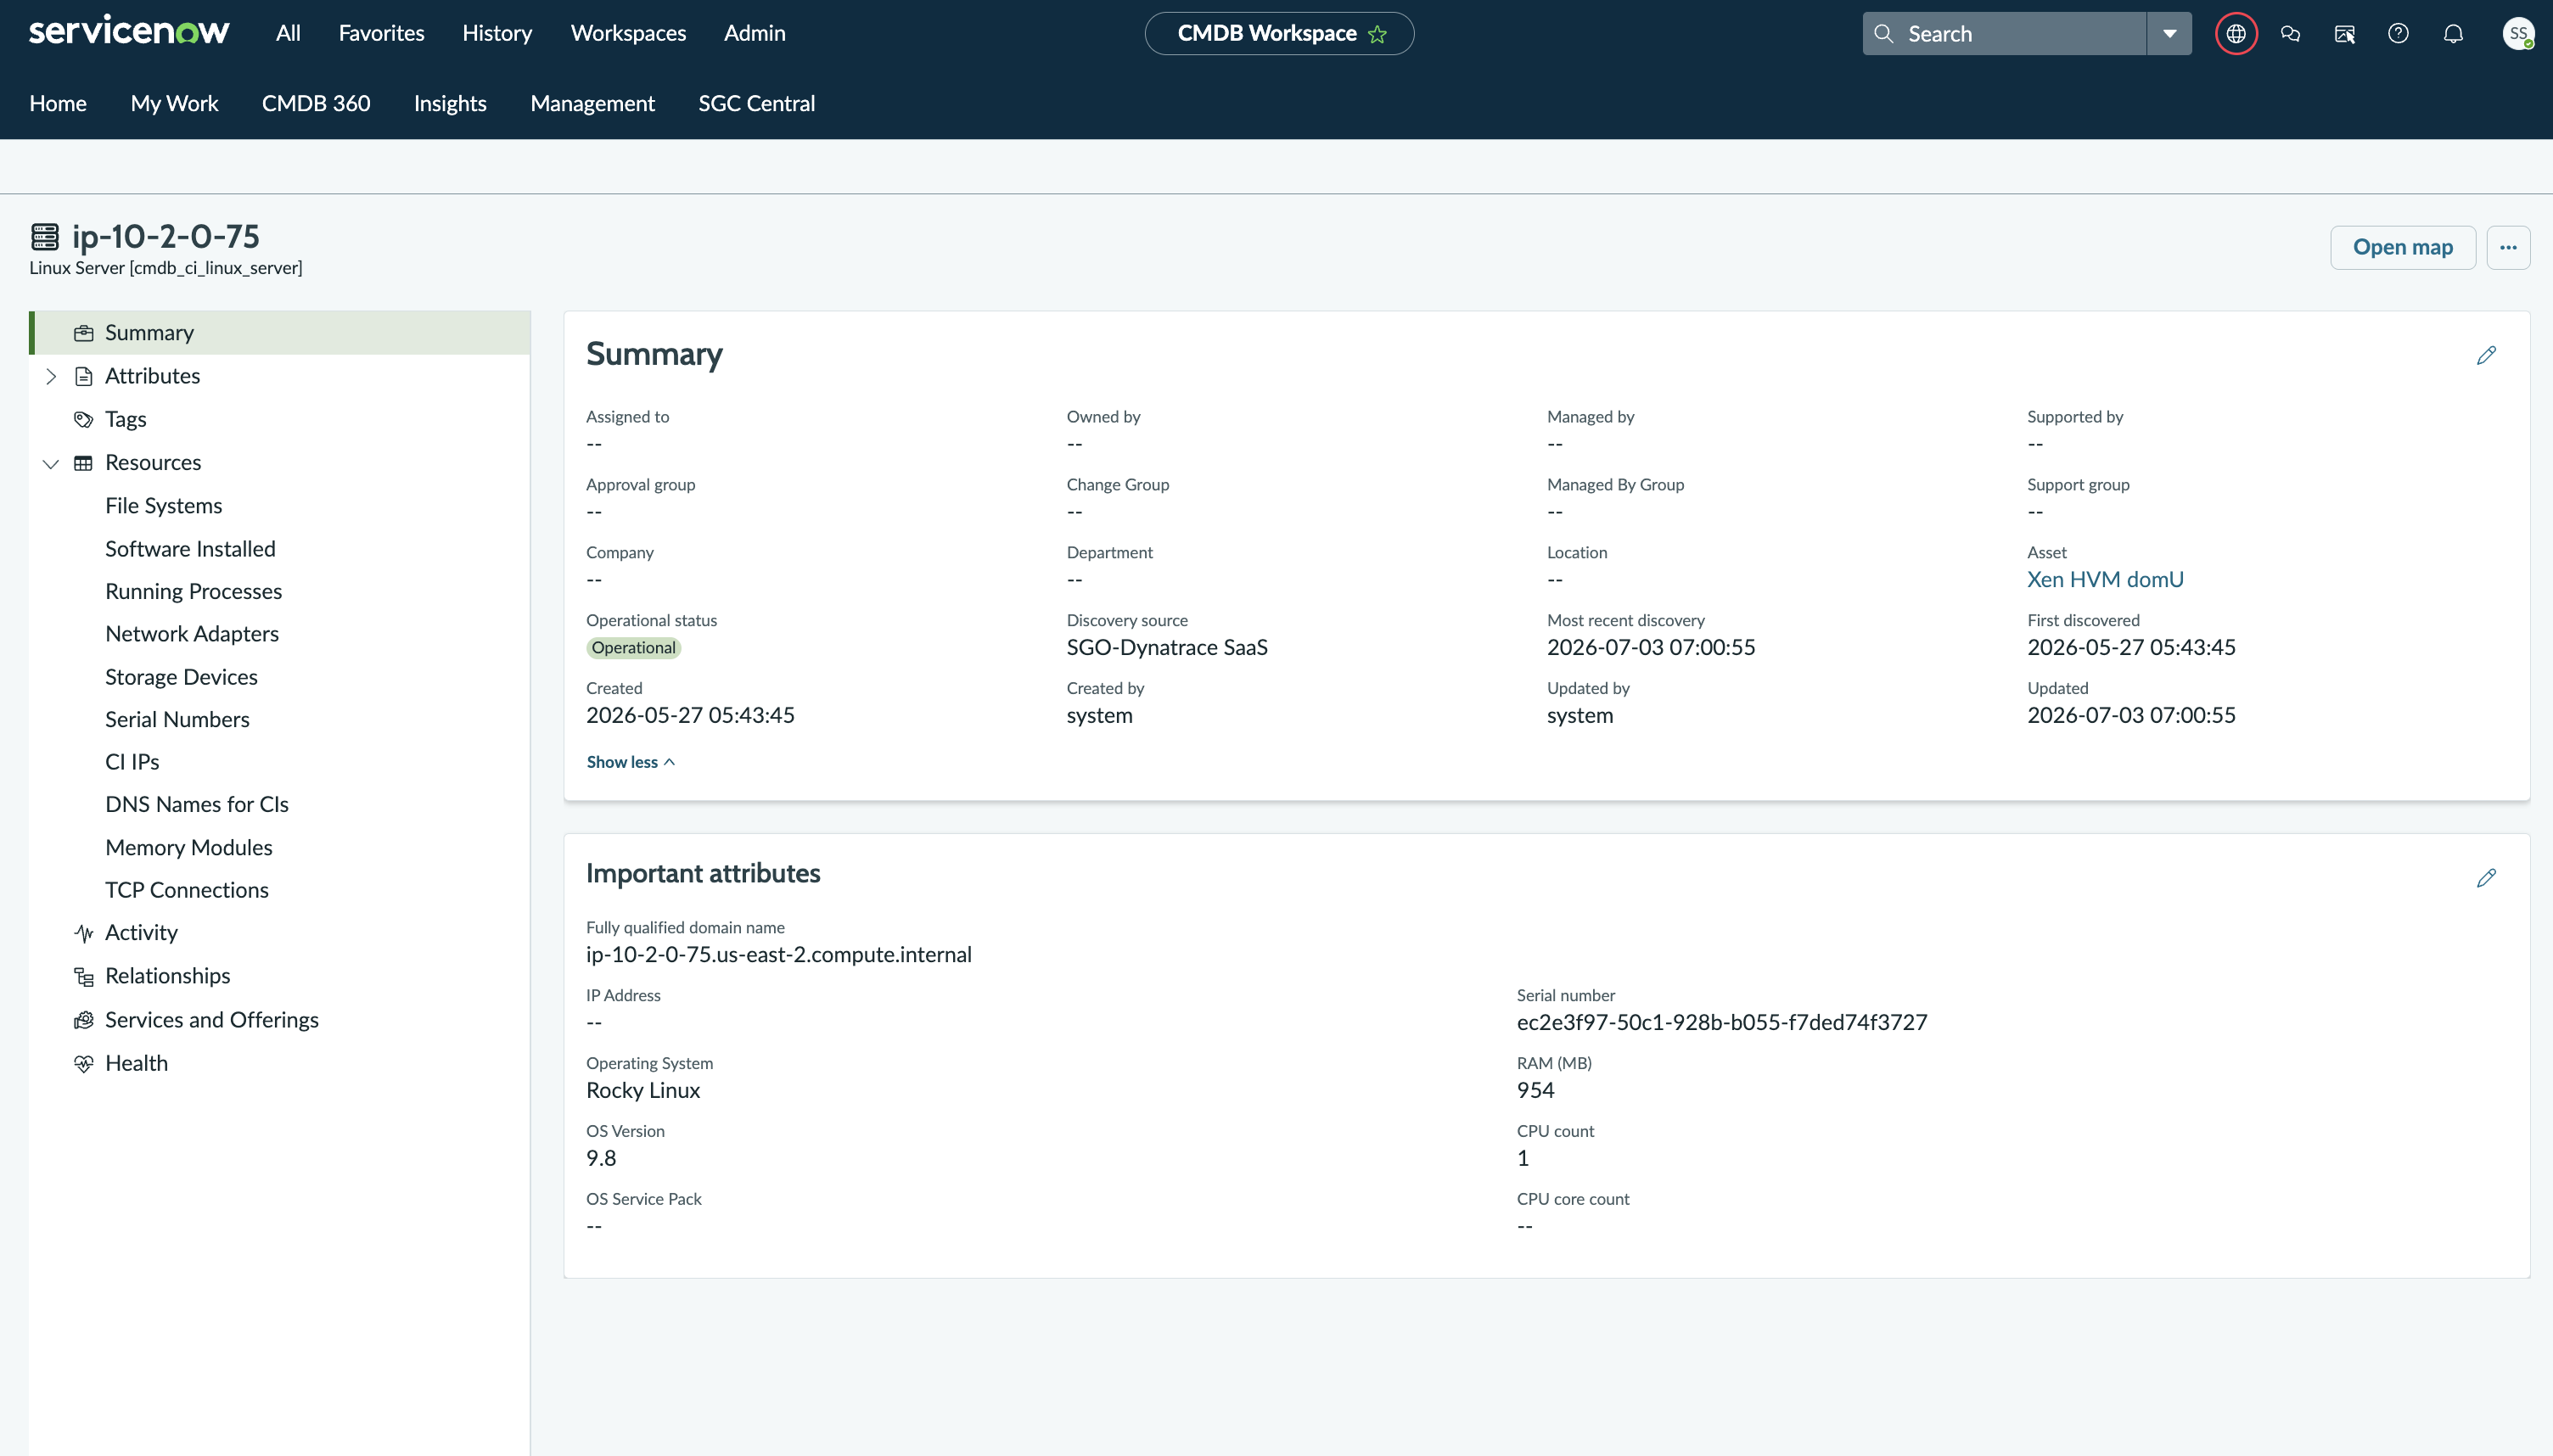Image resolution: width=2553 pixels, height=1456 pixels.
Task: Click the Open map button
Action: 2402,247
